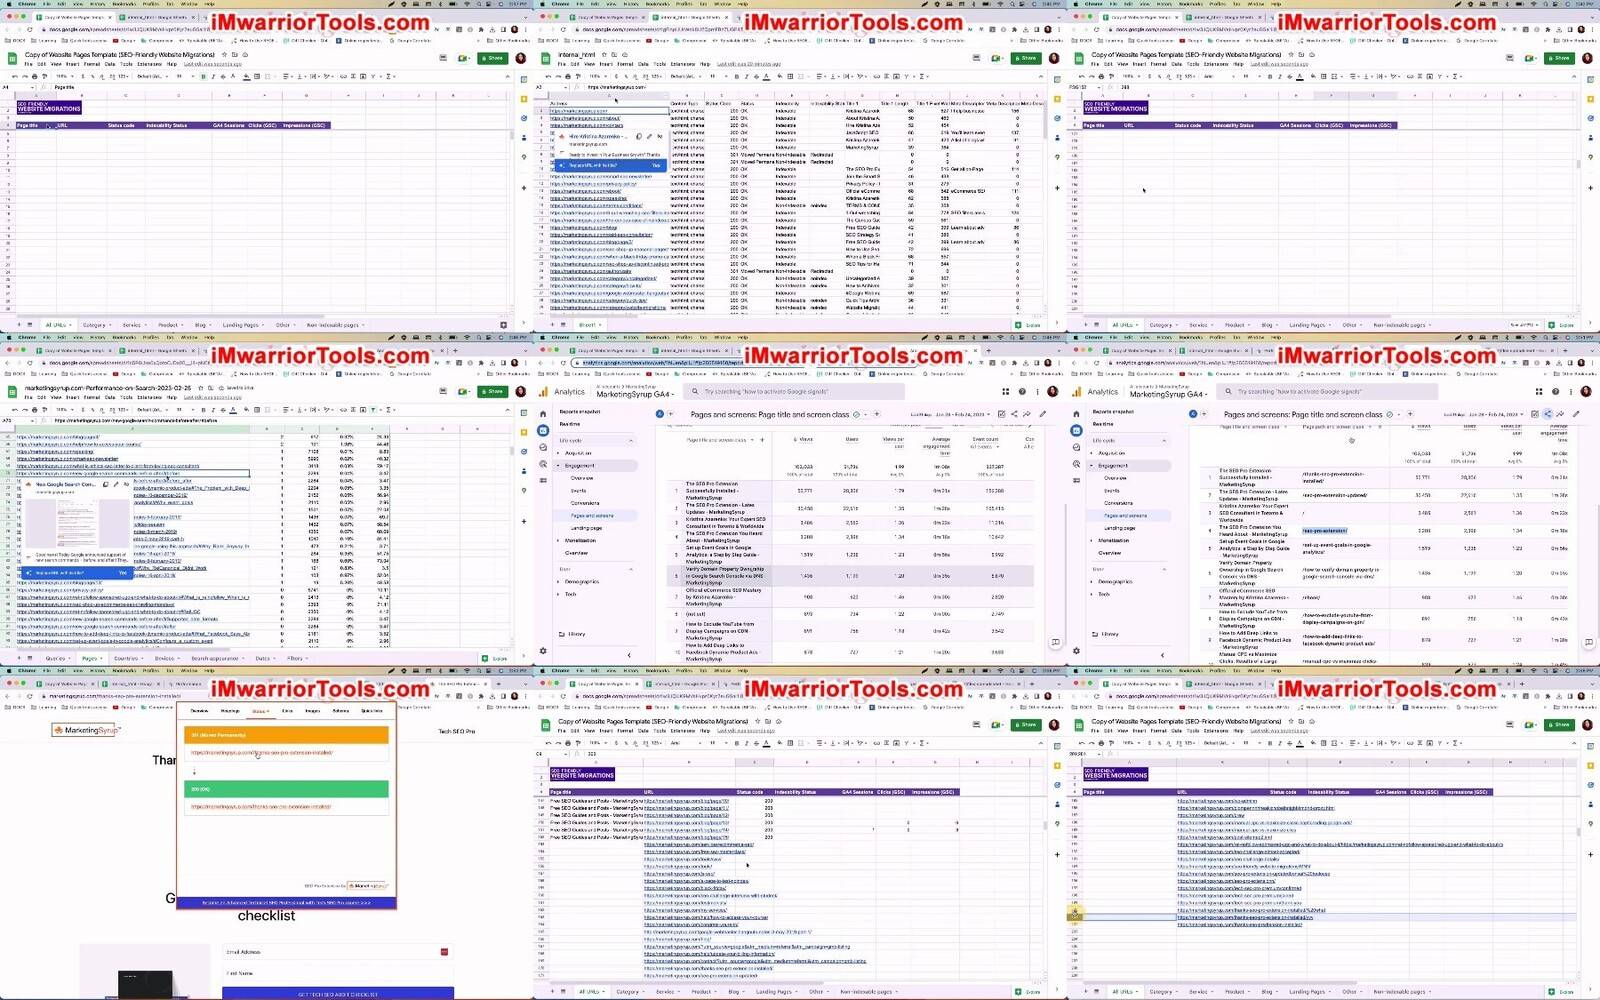Screen dimensions: 1600x1000
Task: Click Borders icon in Free SEO Guides sheet toolbar
Action: coord(790,743)
